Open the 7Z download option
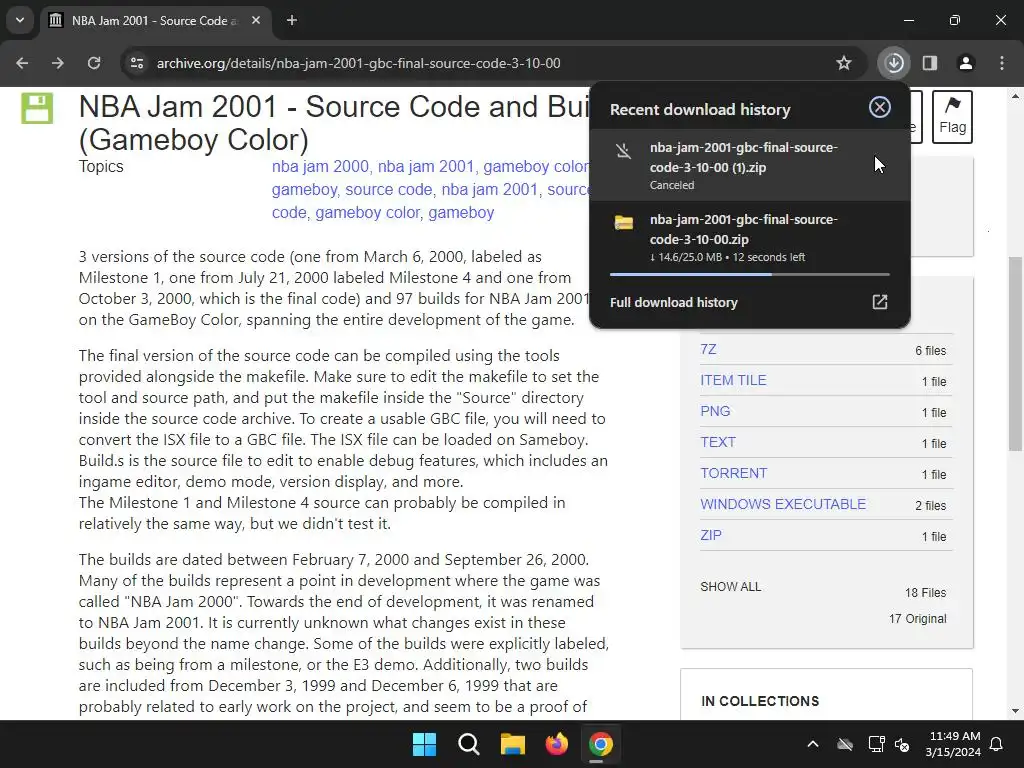 pos(708,349)
